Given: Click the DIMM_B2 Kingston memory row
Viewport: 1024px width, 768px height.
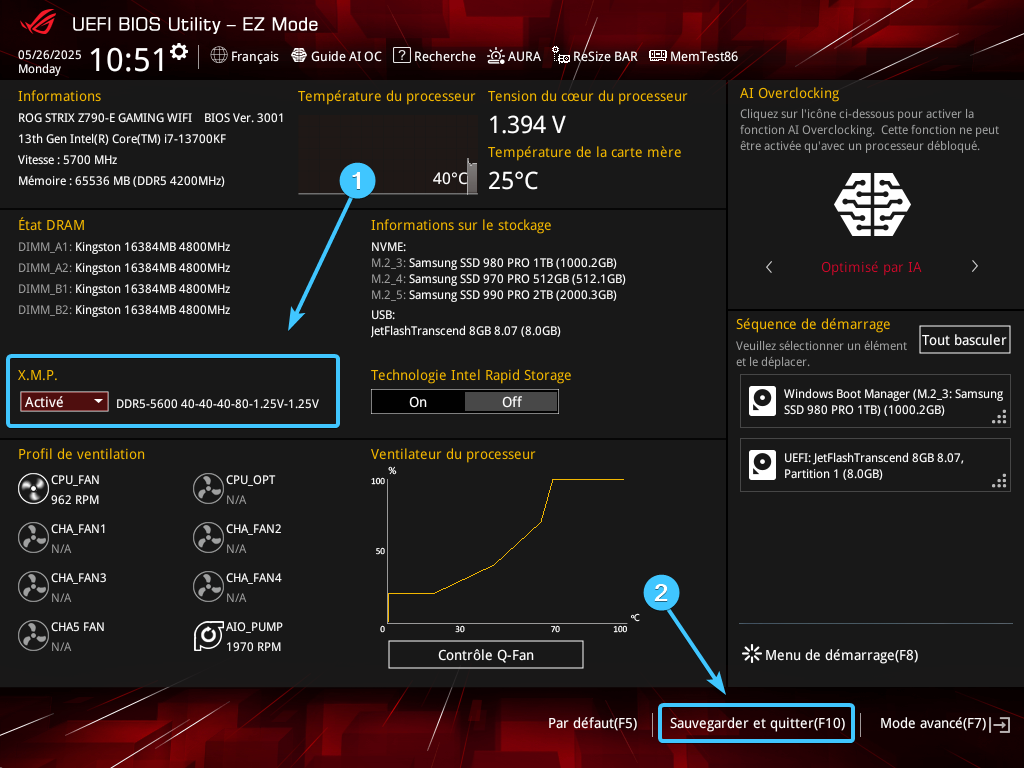Looking at the screenshot, I should tap(124, 310).
